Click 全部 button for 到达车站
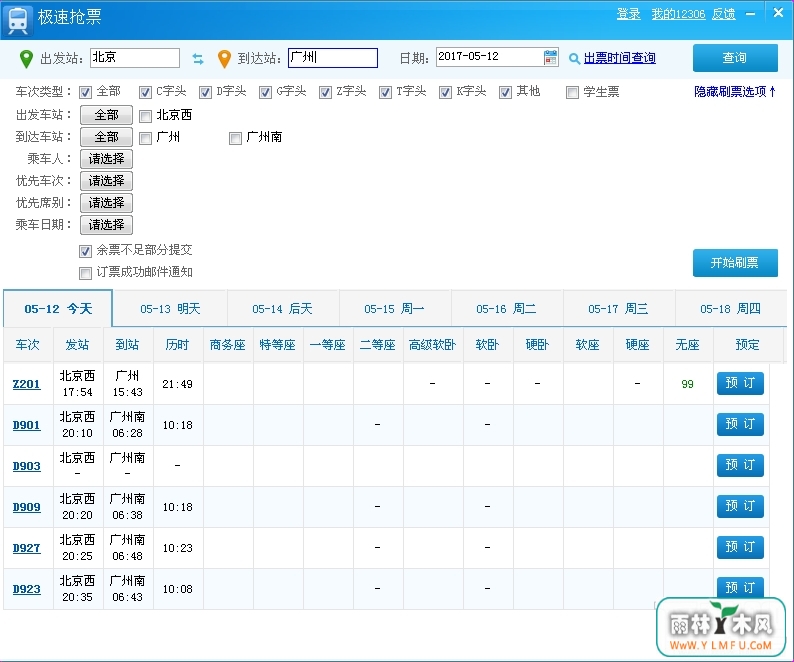 (106, 137)
